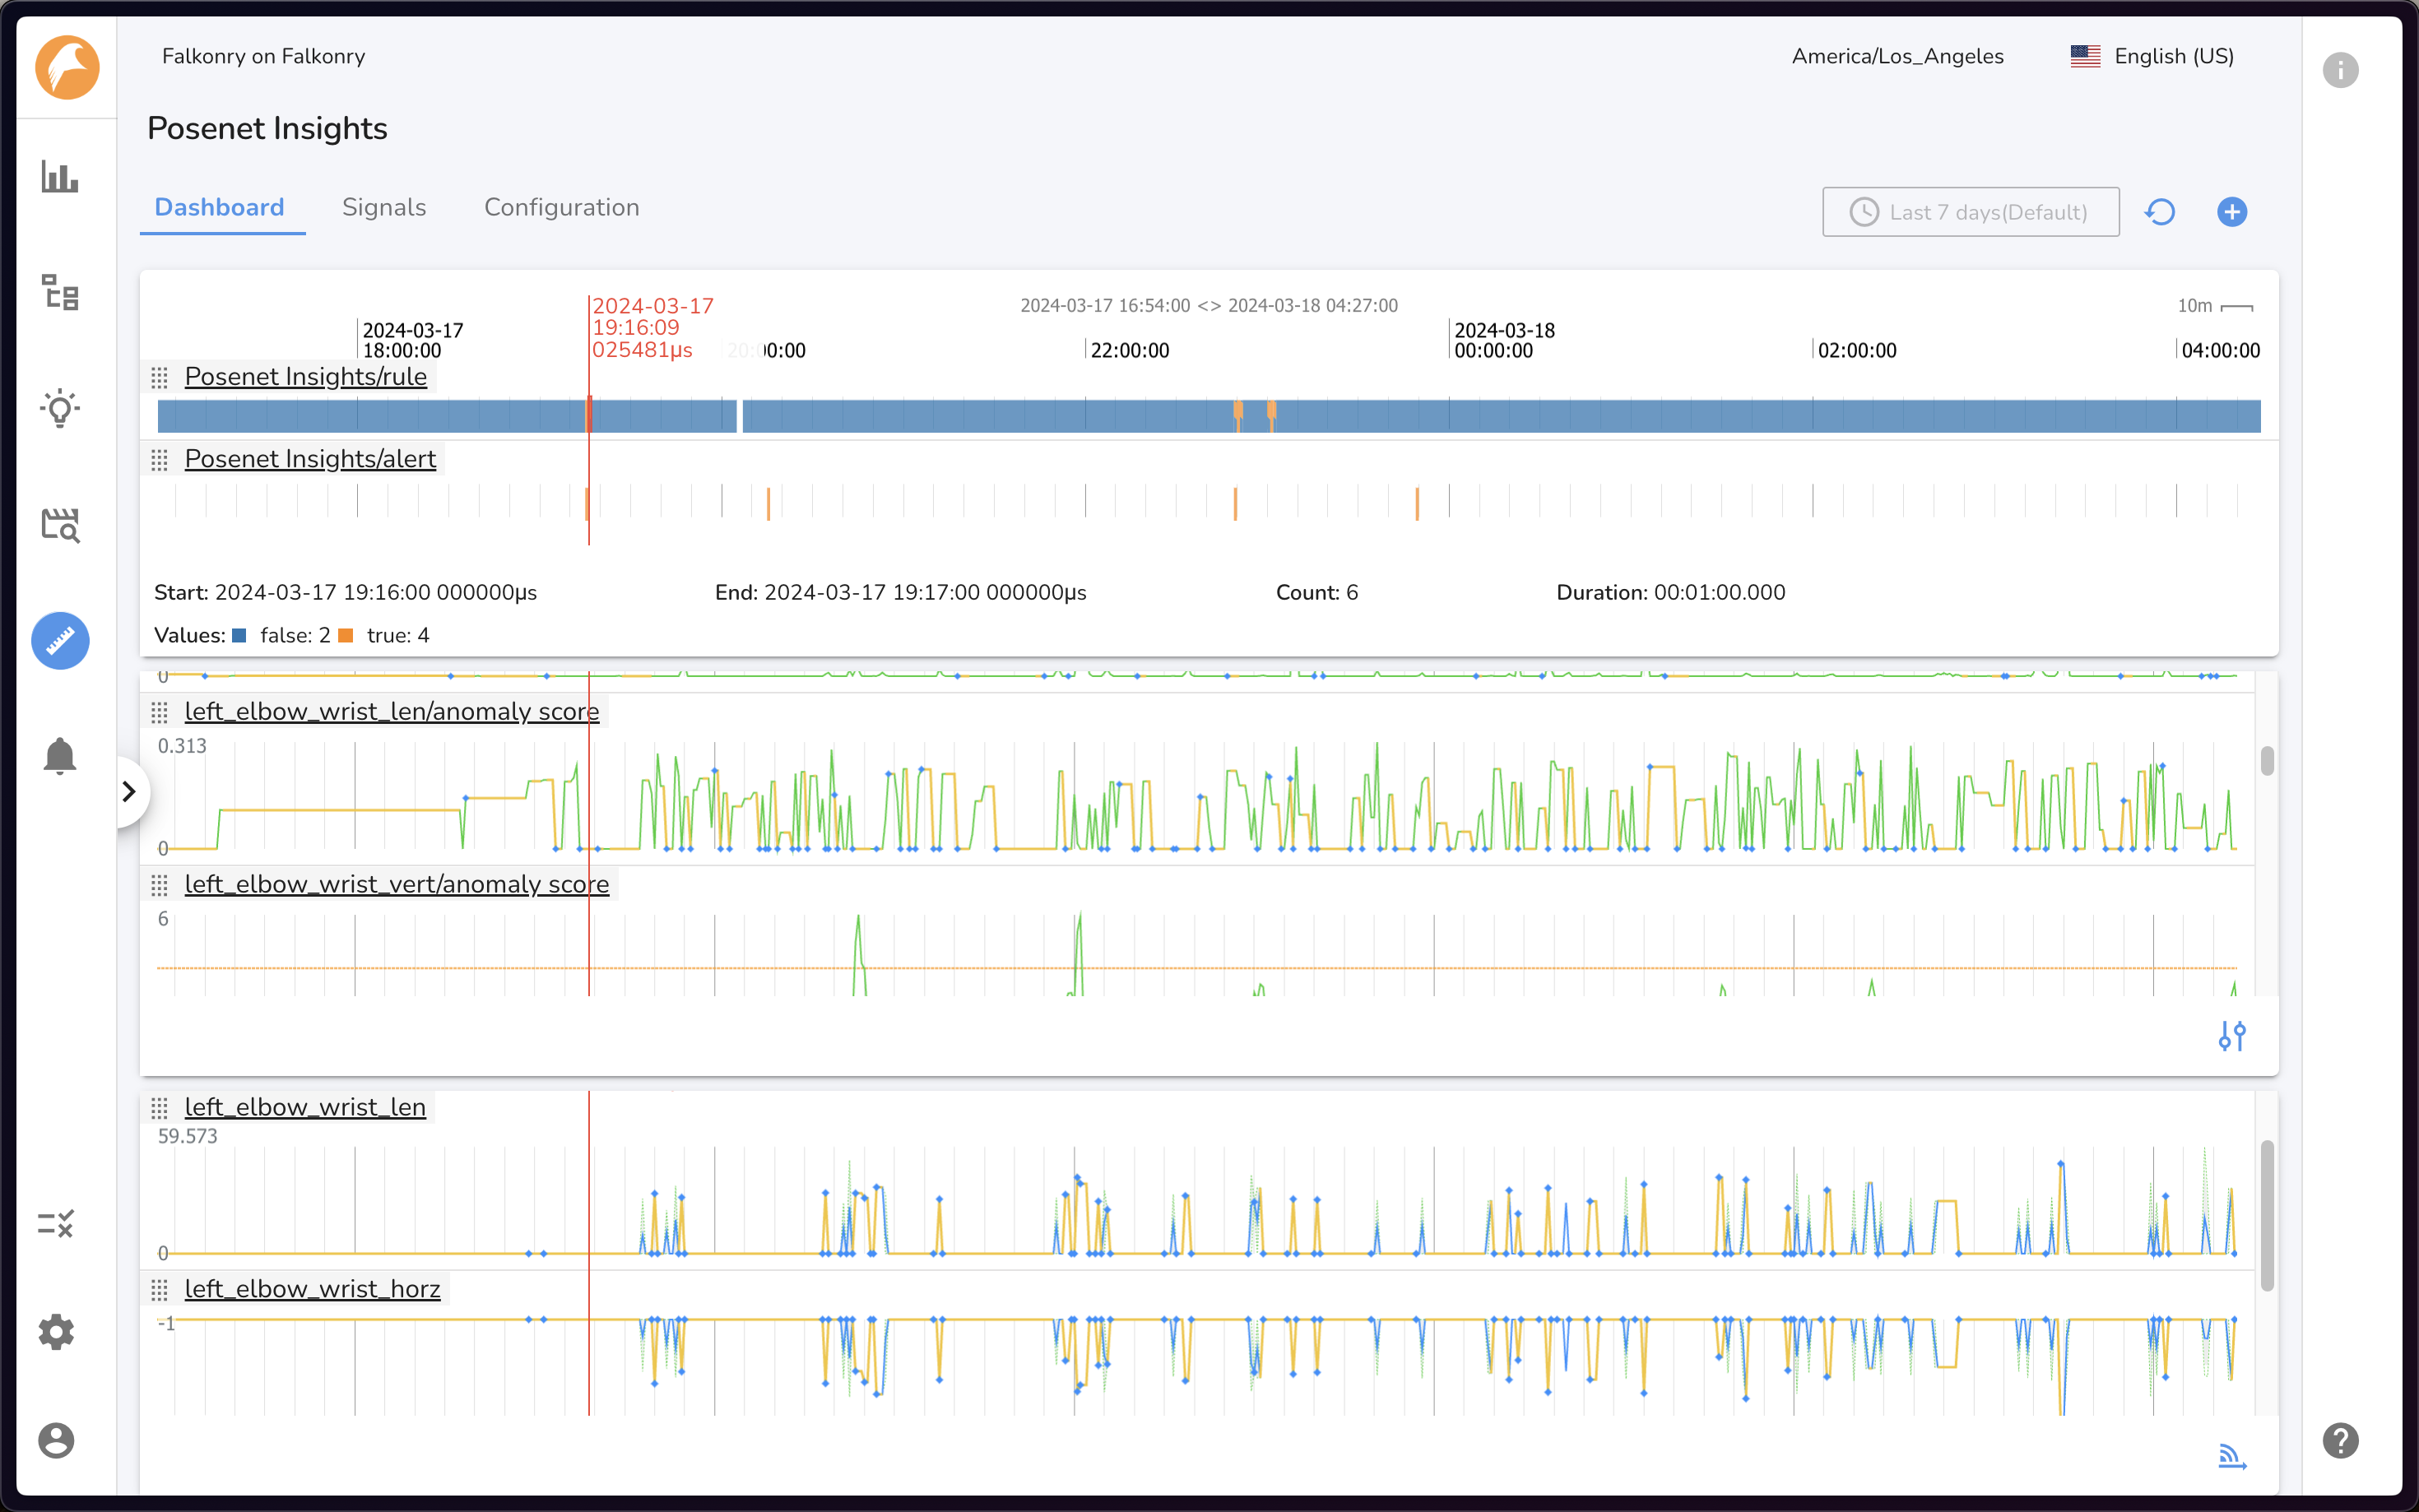Open the hierarchy tree icon in sidebar
This screenshot has height=1512, width=2419.
point(60,292)
